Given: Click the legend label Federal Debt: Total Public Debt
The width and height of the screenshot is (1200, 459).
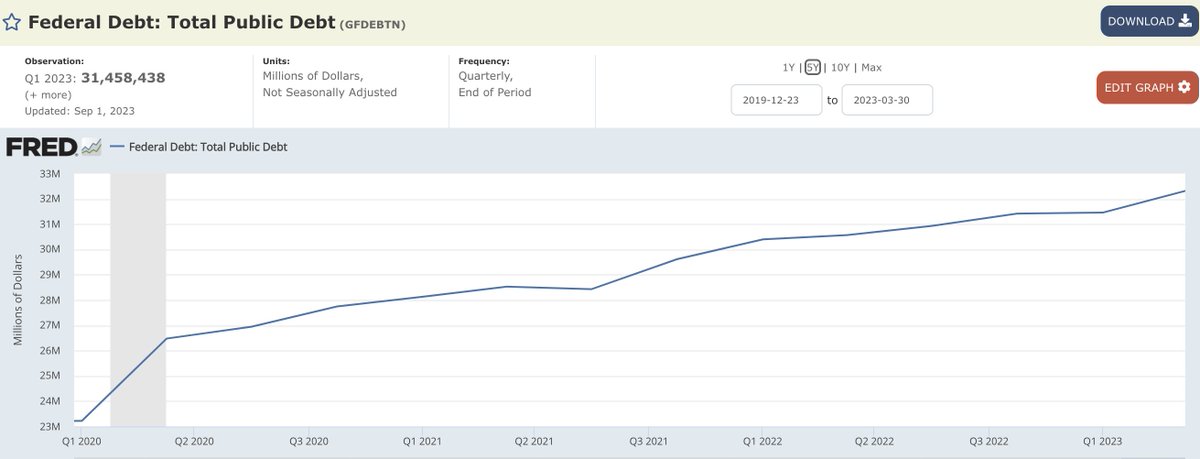Looking at the screenshot, I should [x=209, y=147].
